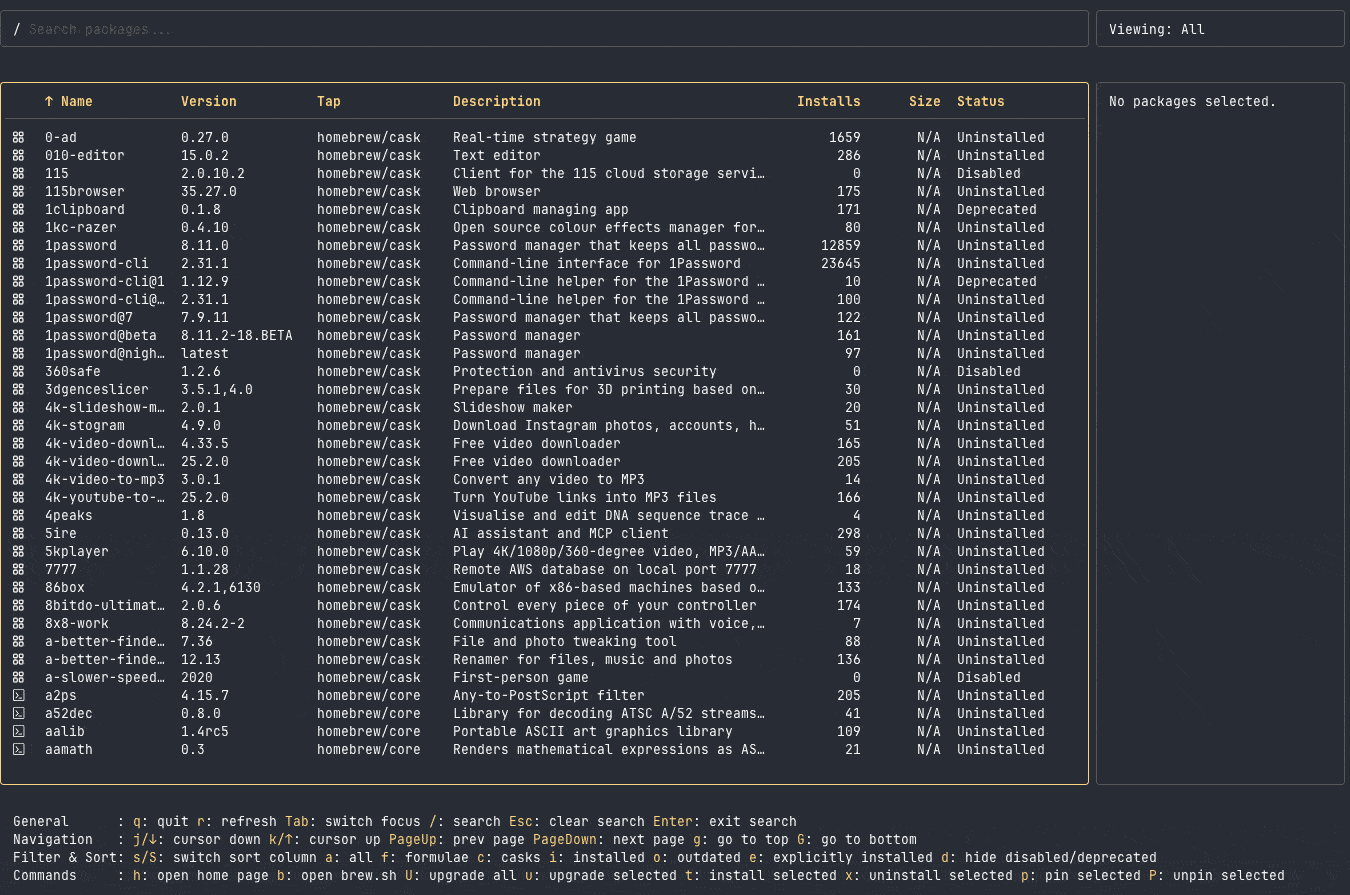Sort by the Size column header
The image size is (1350, 895).
[925, 101]
